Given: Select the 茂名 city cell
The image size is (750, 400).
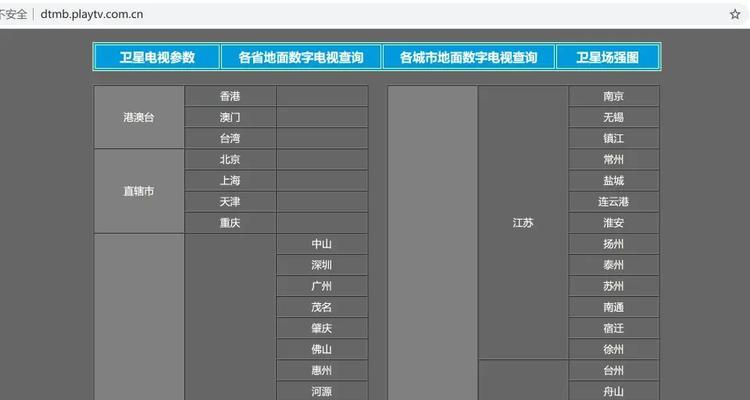Looking at the screenshot, I should (322, 307).
